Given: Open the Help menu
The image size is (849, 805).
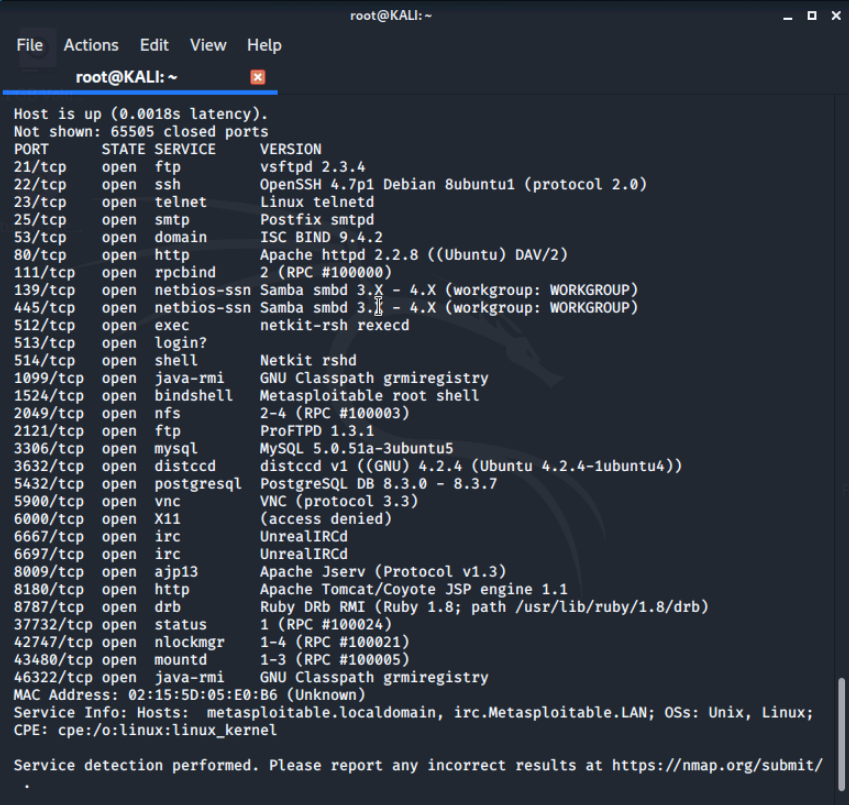Looking at the screenshot, I should point(264,45).
